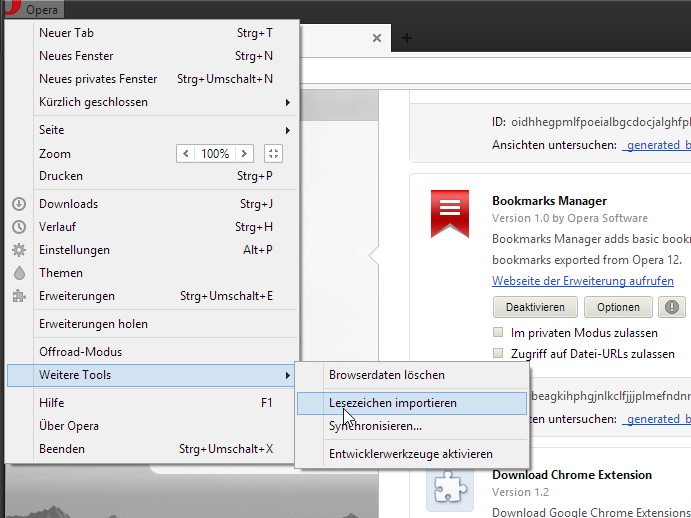Open Downloads from the menu

point(152,204)
